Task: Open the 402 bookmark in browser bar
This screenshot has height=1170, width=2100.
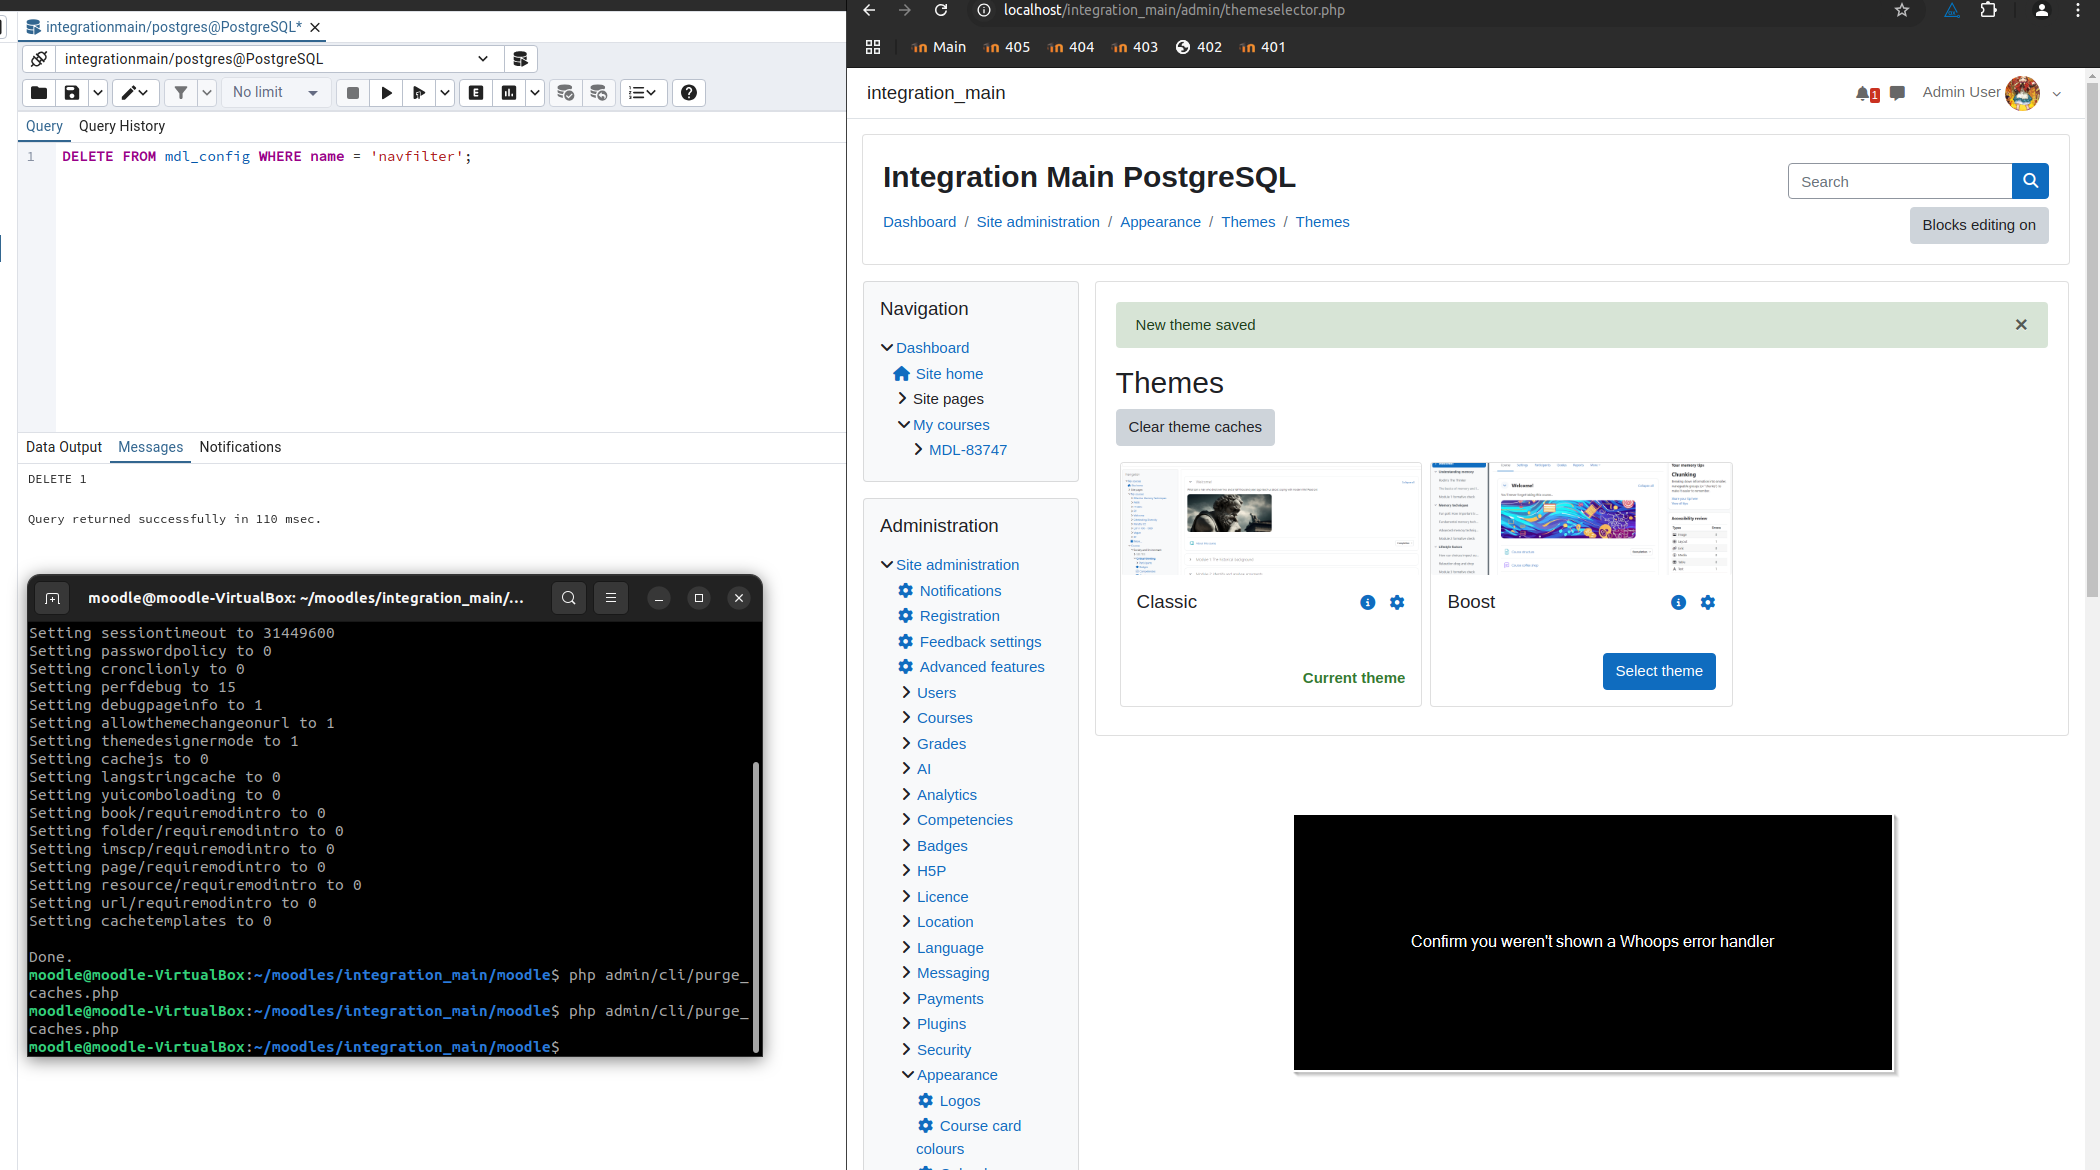Action: 1198,47
